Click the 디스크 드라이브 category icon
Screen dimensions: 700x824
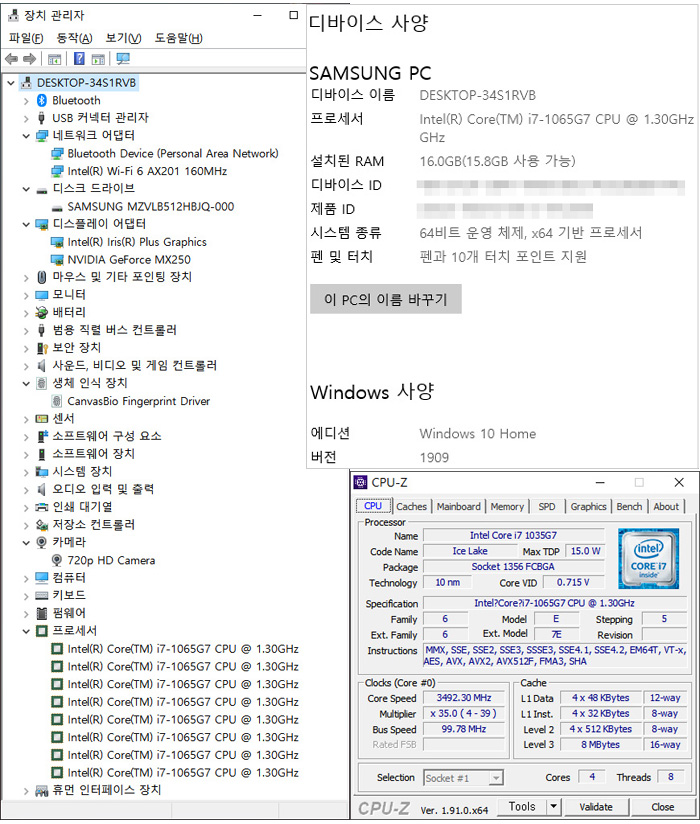click(x=42, y=190)
